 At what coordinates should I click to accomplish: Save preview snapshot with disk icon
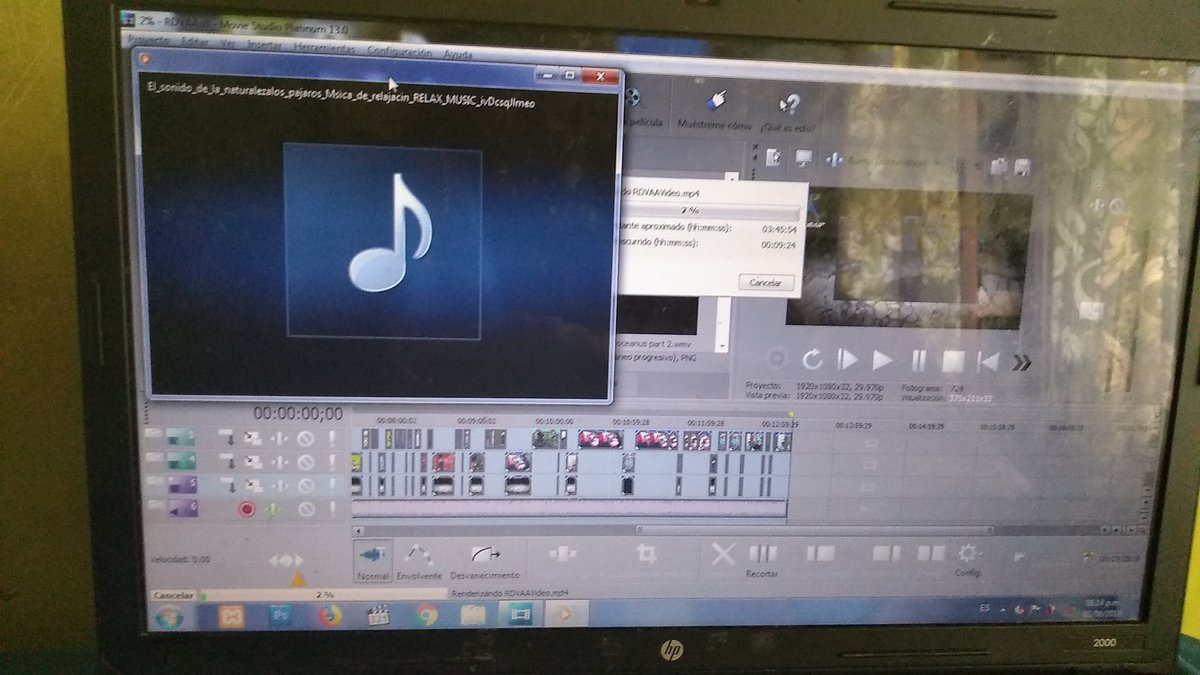(1022, 167)
